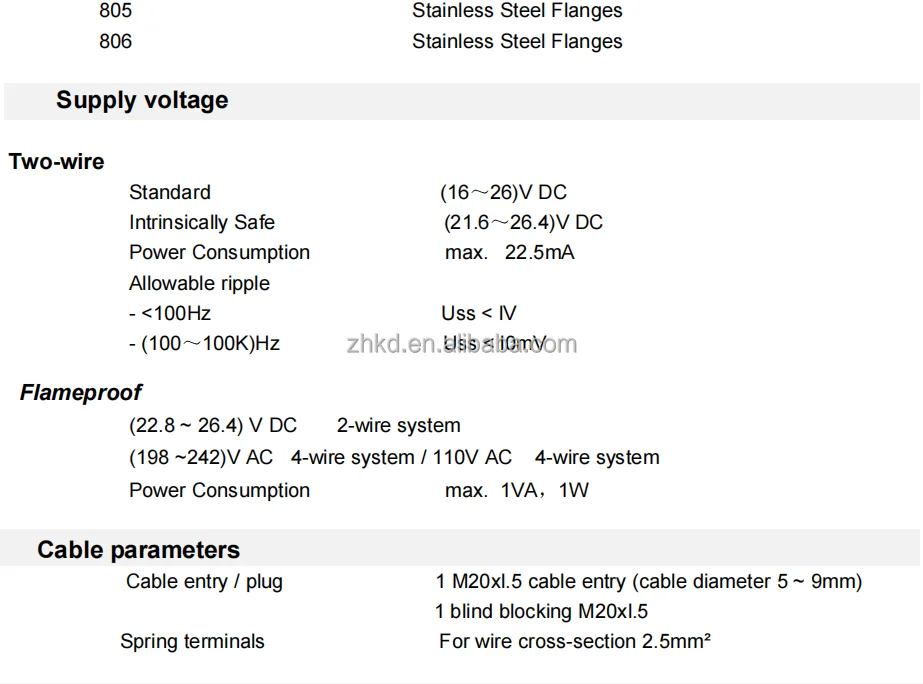The height and width of the screenshot is (684, 923).
Task: Select the Cable entry / plug label
Action: pyautogui.click(x=204, y=582)
